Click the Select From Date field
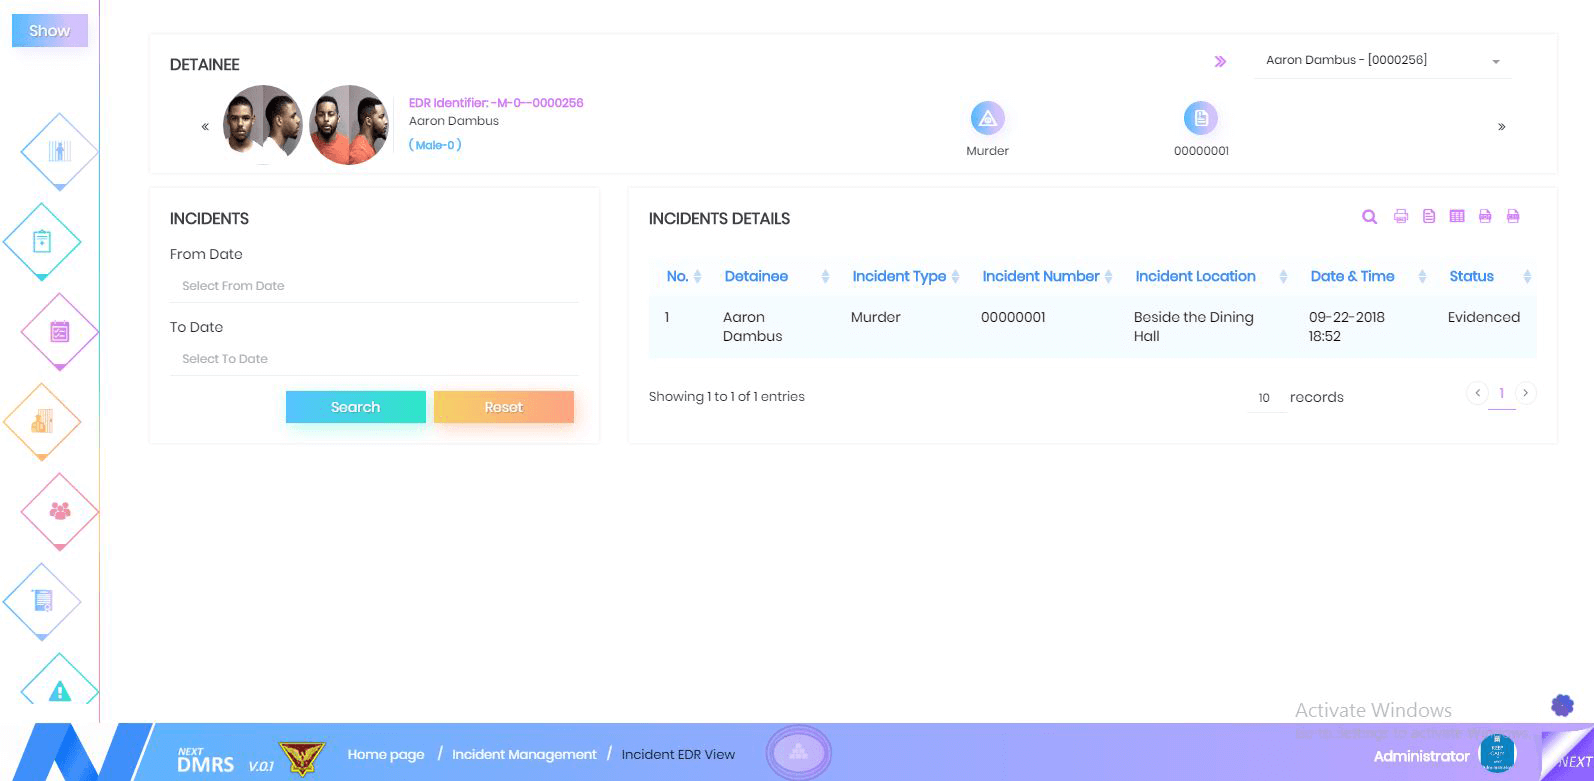1594x781 pixels. [374, 286]
